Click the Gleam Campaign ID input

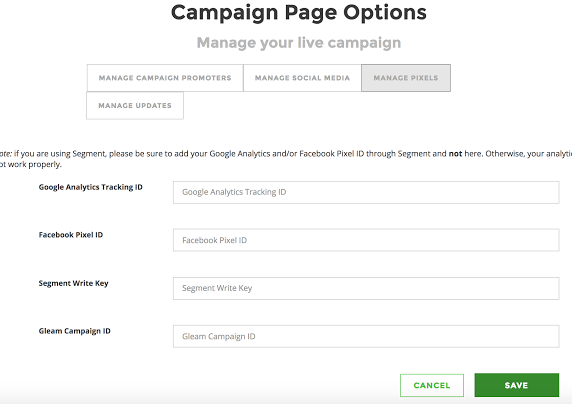(366, 336)
